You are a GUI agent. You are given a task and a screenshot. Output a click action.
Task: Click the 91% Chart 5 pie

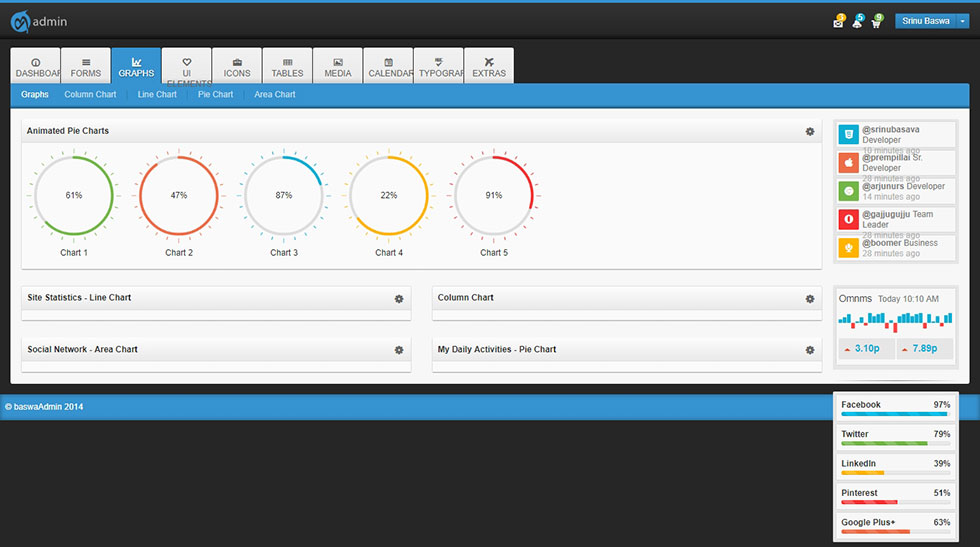[494, 196]
